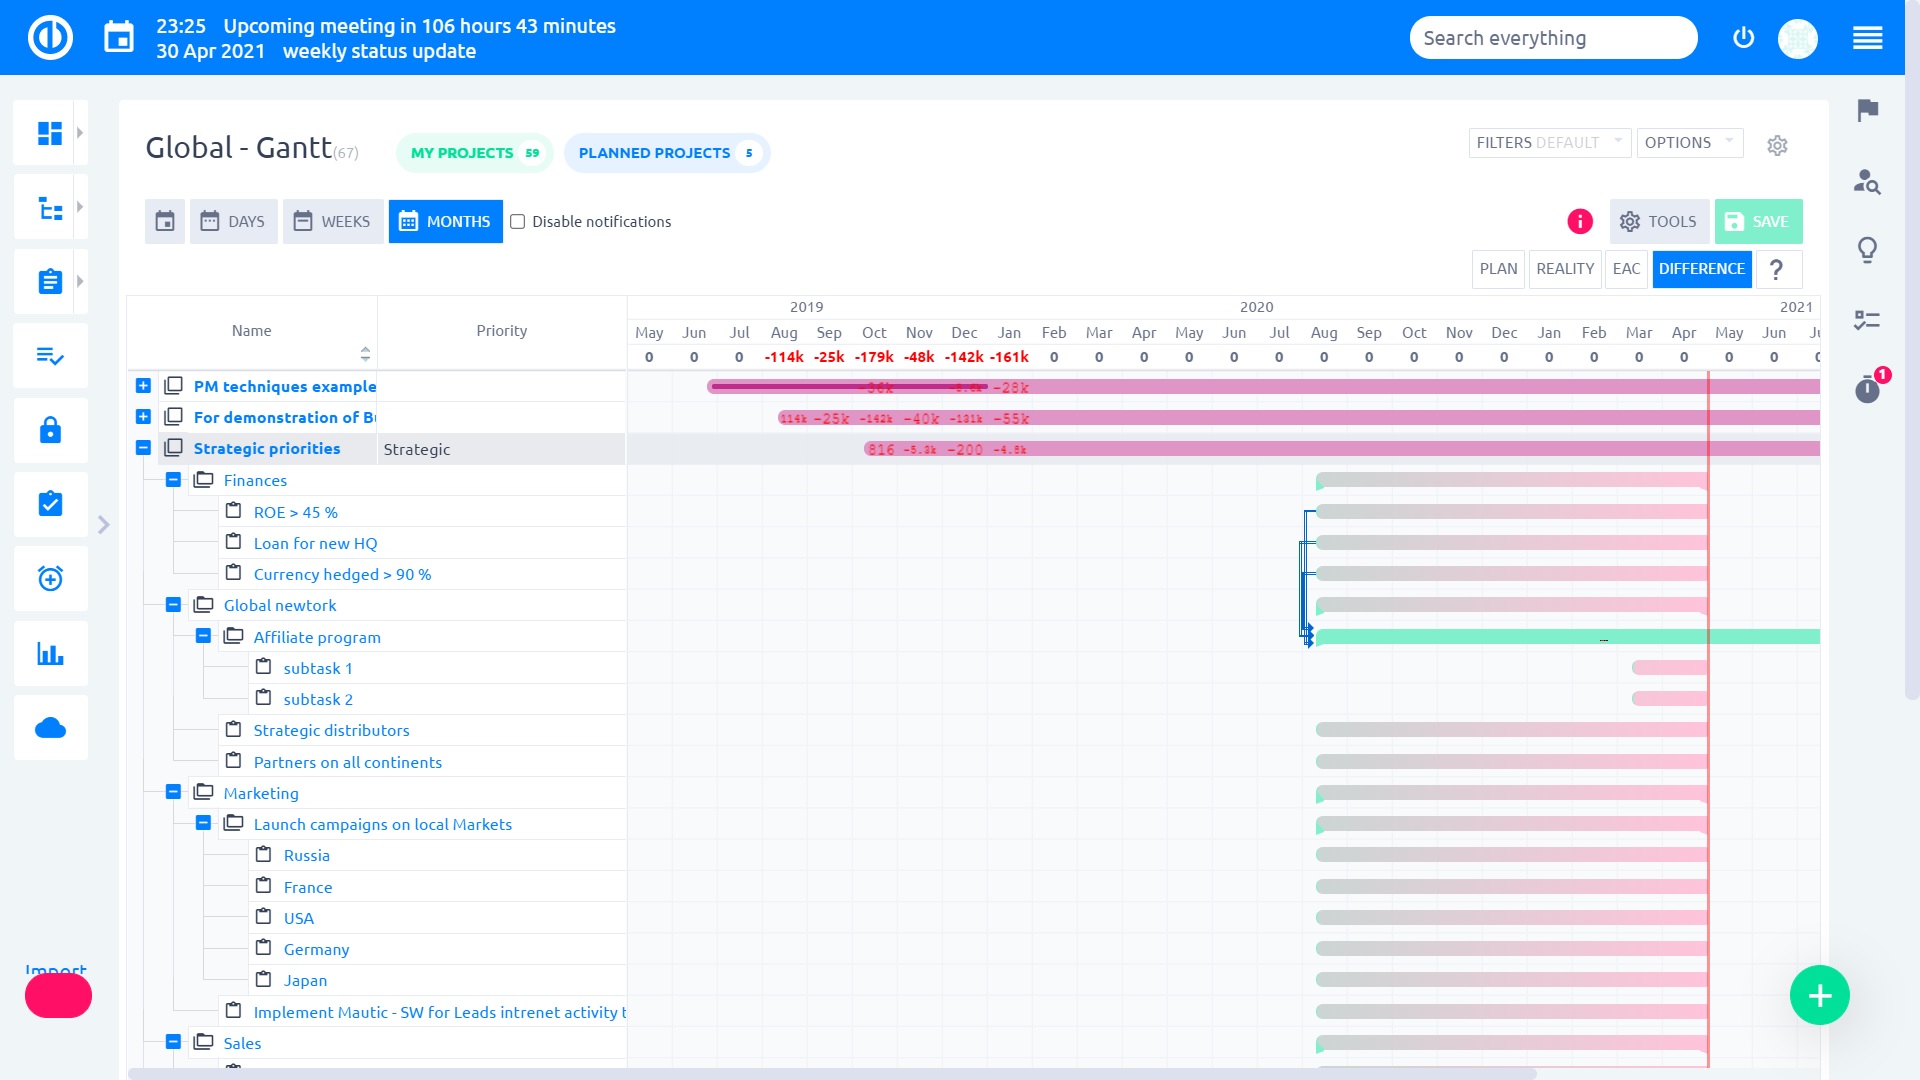Image resolution: width=1920 pixels, height=1080 pixels.
Task: Collapse the Finances folder
Action: tap(173, 480)
